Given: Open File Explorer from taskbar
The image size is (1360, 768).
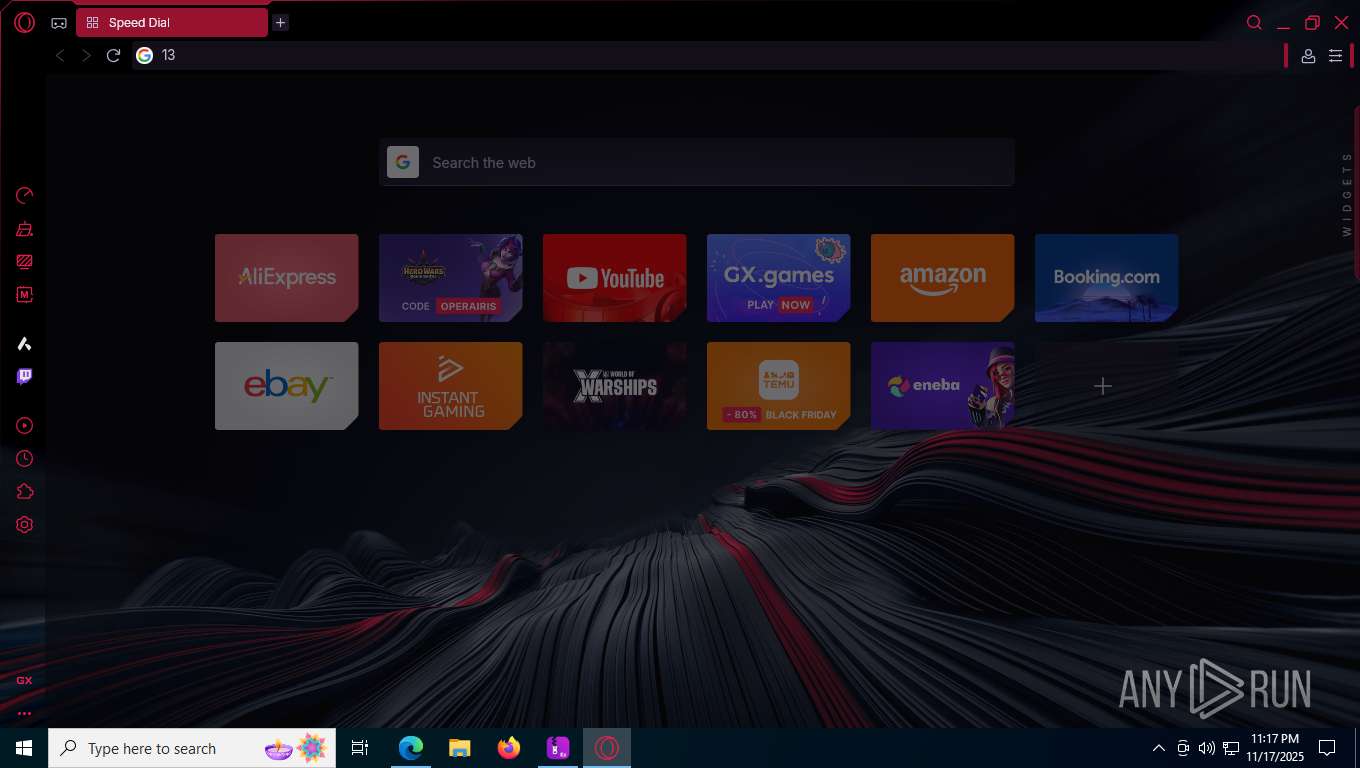Looking at the screenshot, I should [459, 748].
